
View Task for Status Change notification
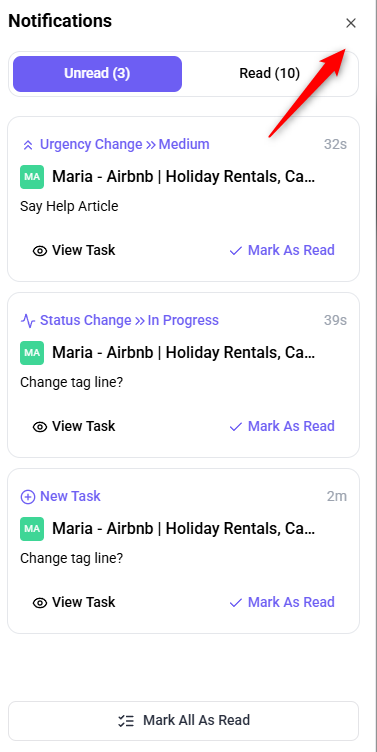[74, 426]
